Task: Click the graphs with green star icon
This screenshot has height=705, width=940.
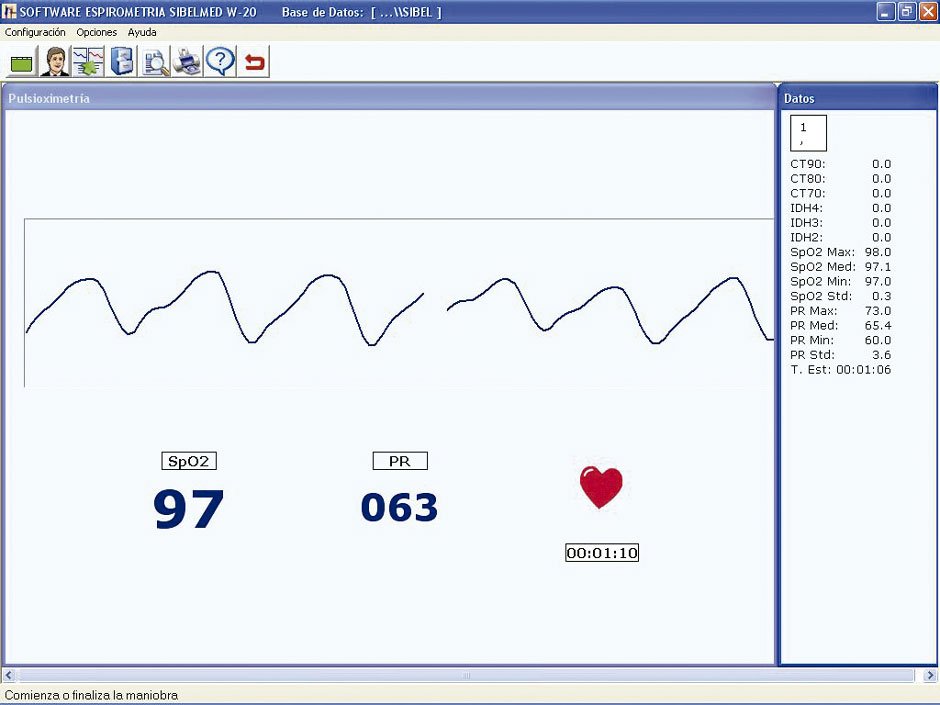Action: [x=88, y=62]
